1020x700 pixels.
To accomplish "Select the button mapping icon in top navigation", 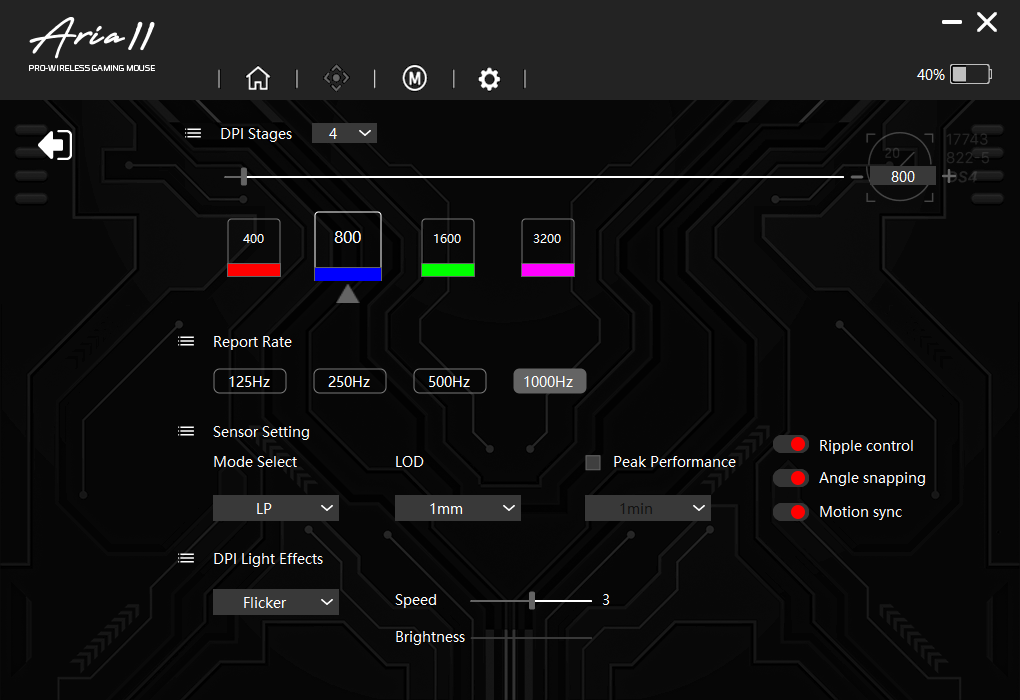I will tap(337, 78).
